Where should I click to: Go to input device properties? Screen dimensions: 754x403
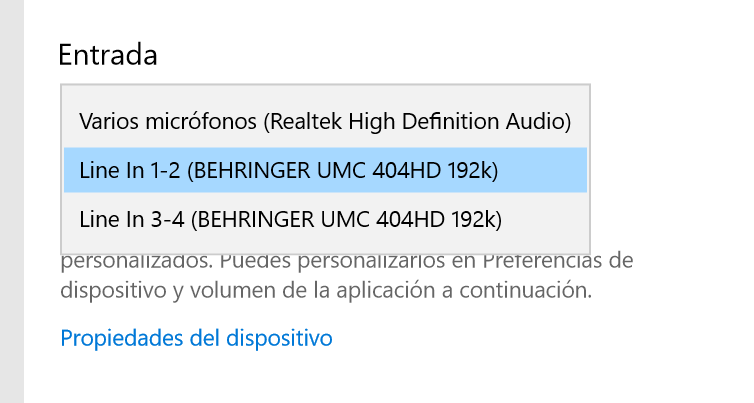point(196,338)
